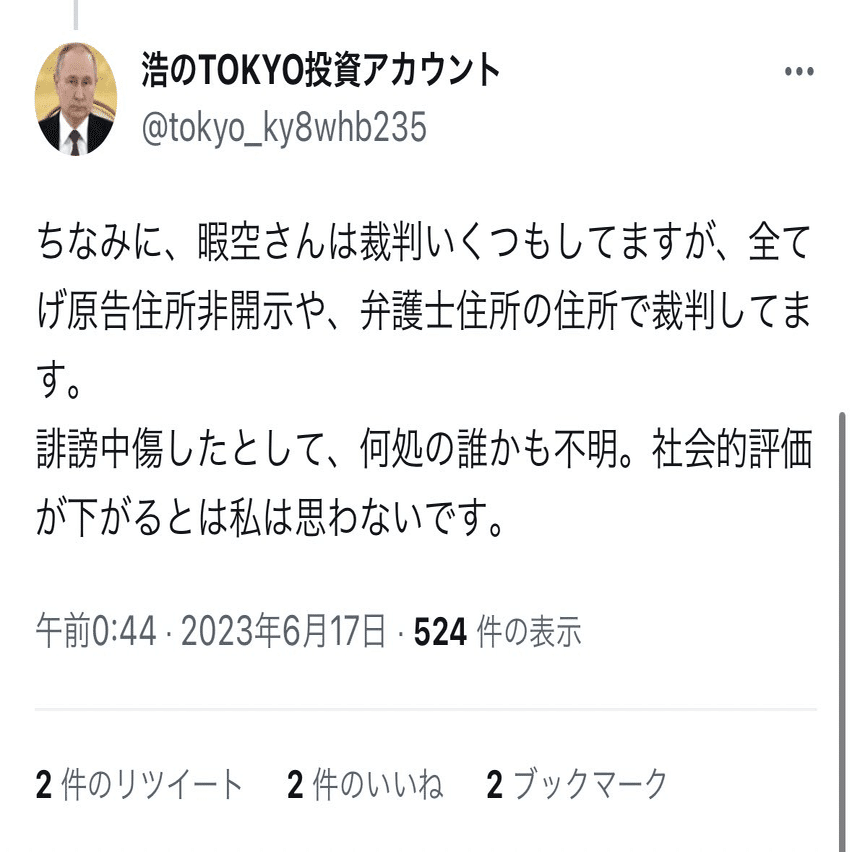Click the vertical scrollbar on right edge
The image size is (852, 852).
pyautogui.click(x=842, y=630)
